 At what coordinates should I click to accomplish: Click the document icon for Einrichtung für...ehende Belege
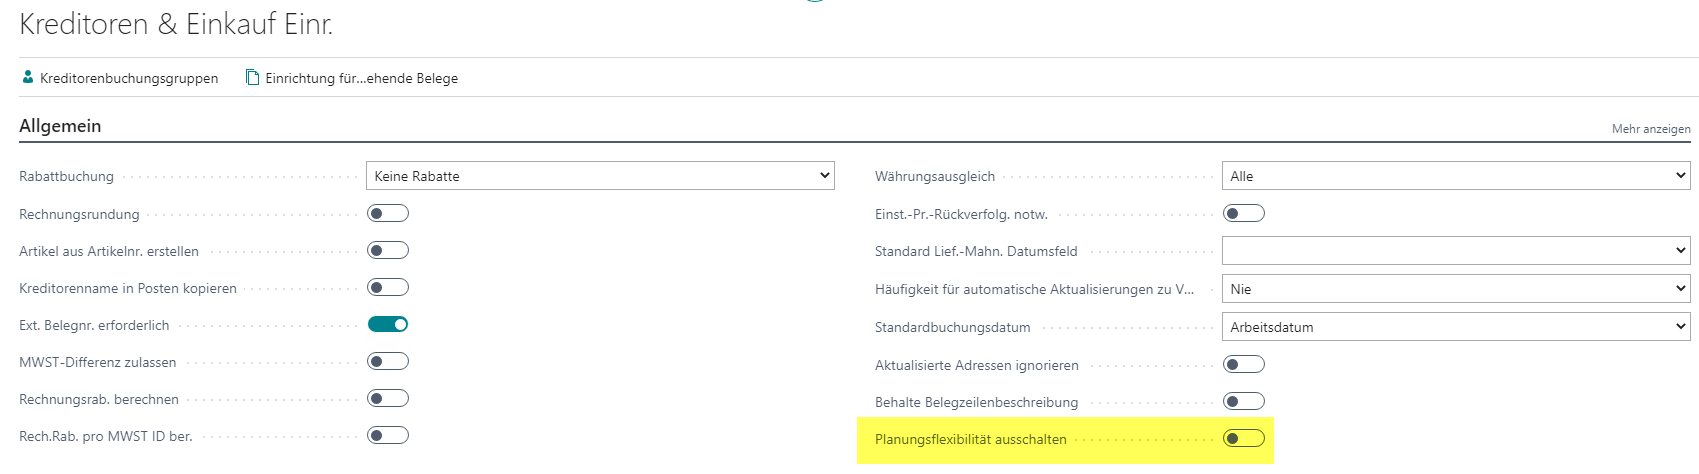click(252, 77)
